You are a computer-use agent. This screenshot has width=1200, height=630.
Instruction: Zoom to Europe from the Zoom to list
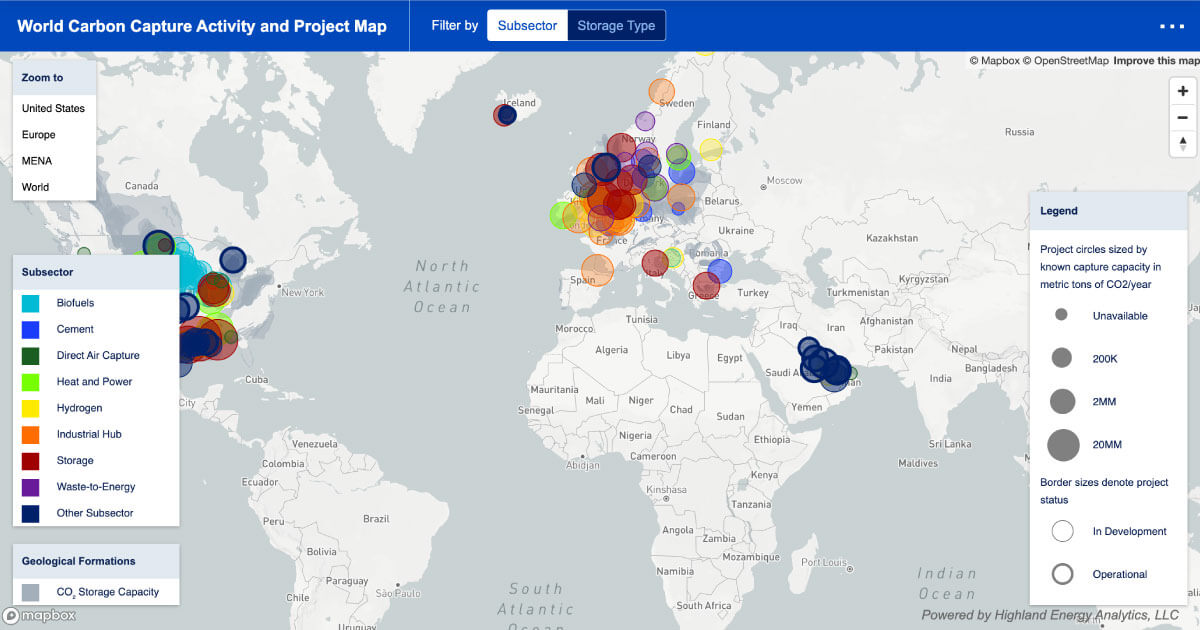tap(39, 134)
